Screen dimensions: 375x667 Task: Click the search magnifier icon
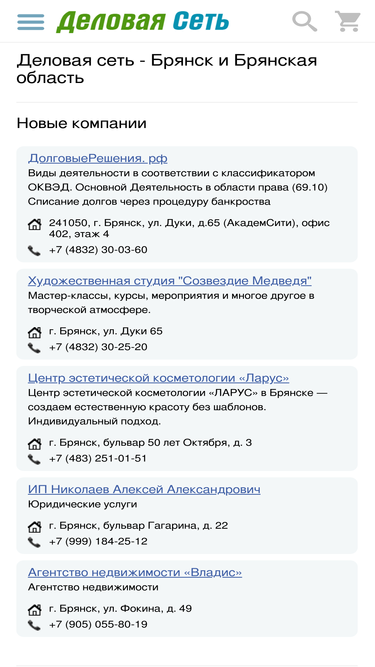[304, 21]
